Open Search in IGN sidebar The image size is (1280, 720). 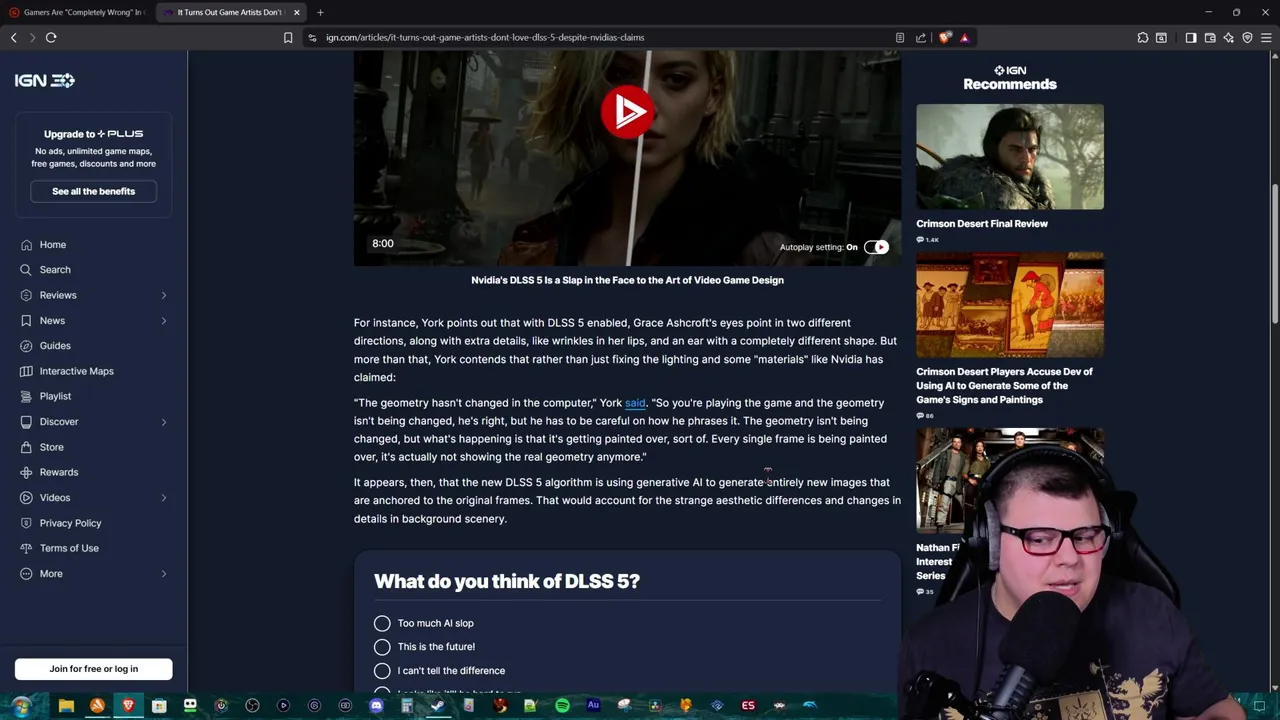(x=55, y=270)
